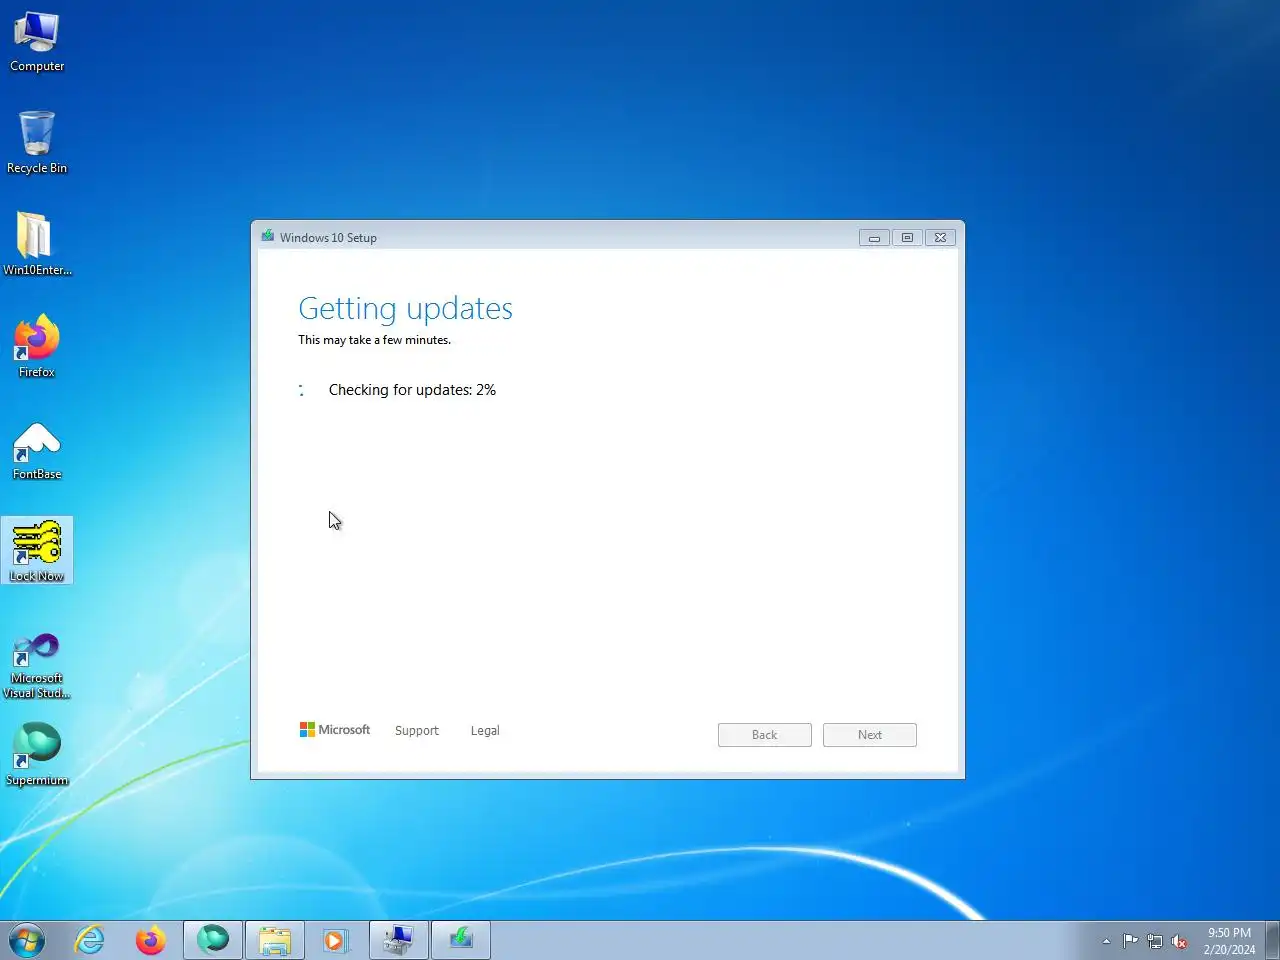Open the FontBase desktop shortcut
The image size is (1280, 960).
click(x=37, y=450)
